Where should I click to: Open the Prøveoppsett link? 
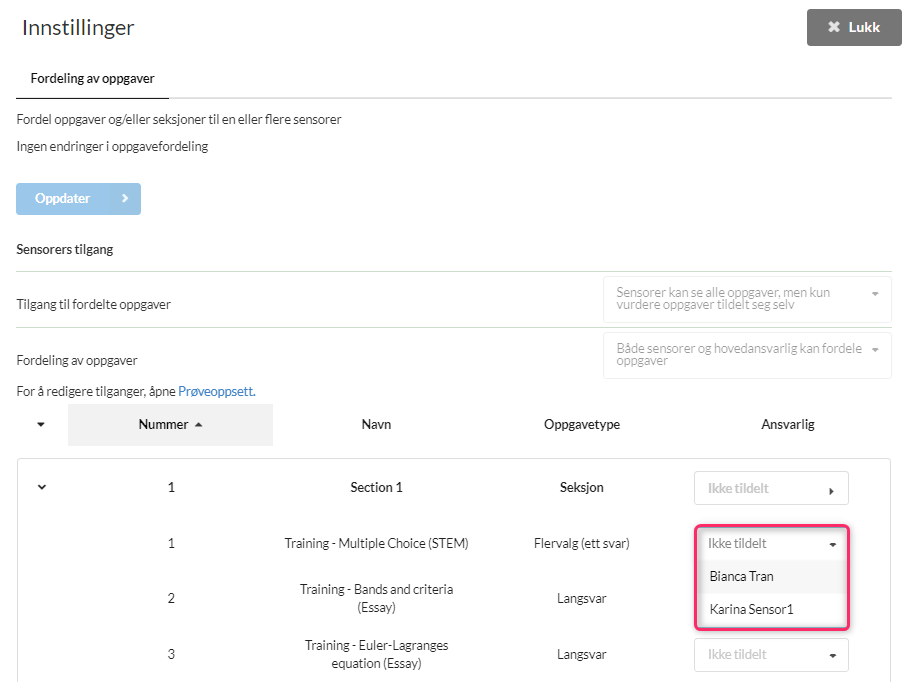[216, 391]
